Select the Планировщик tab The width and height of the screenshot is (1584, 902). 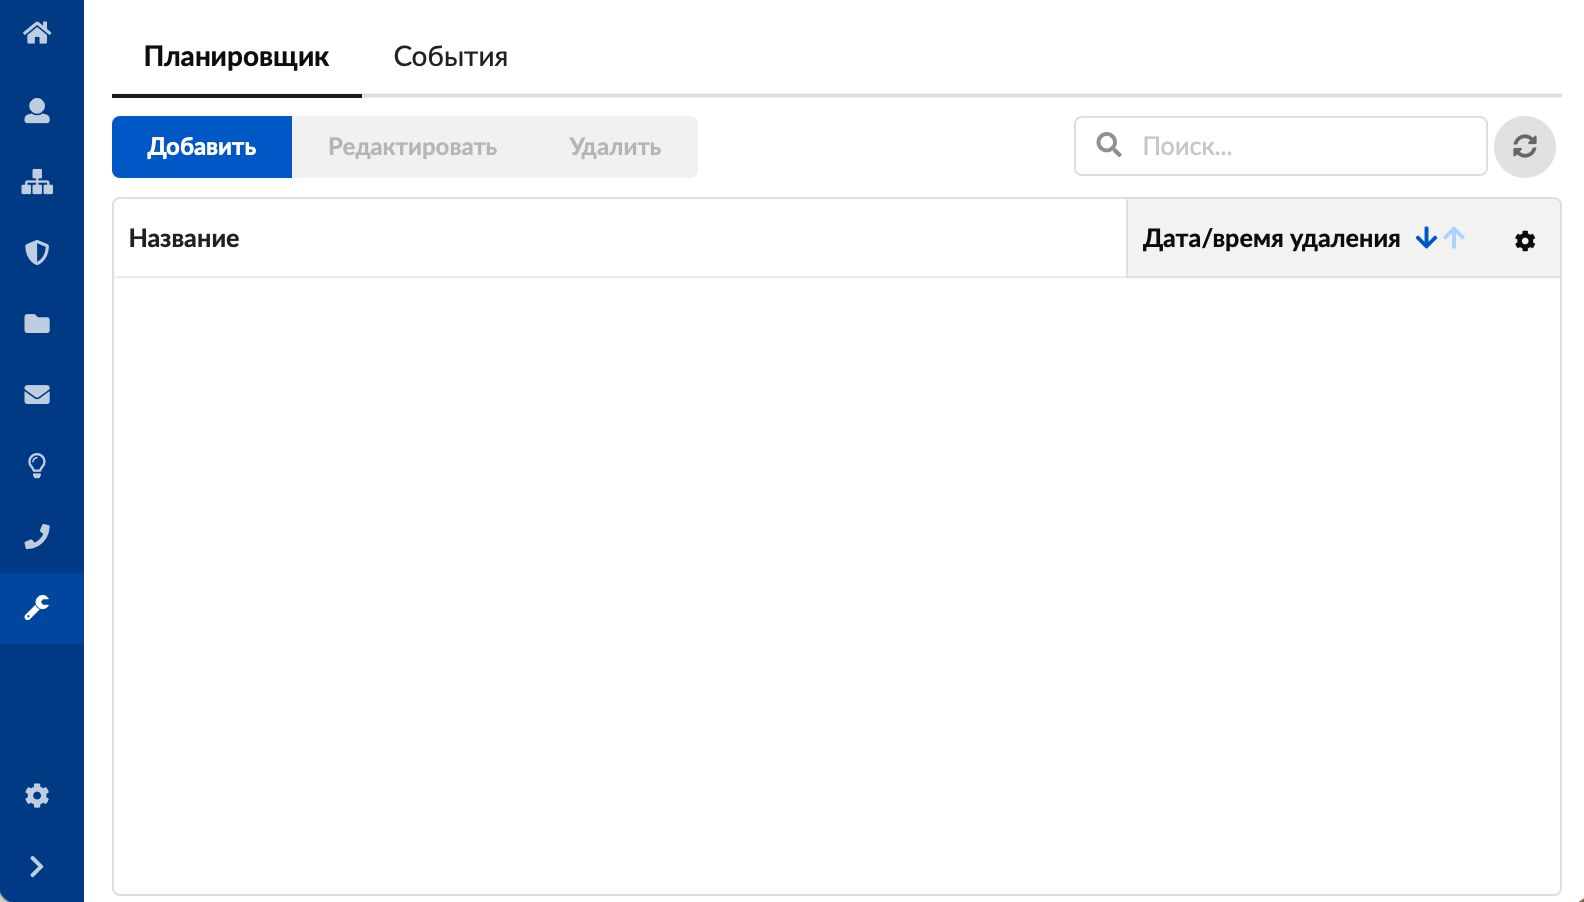point(236,57)
